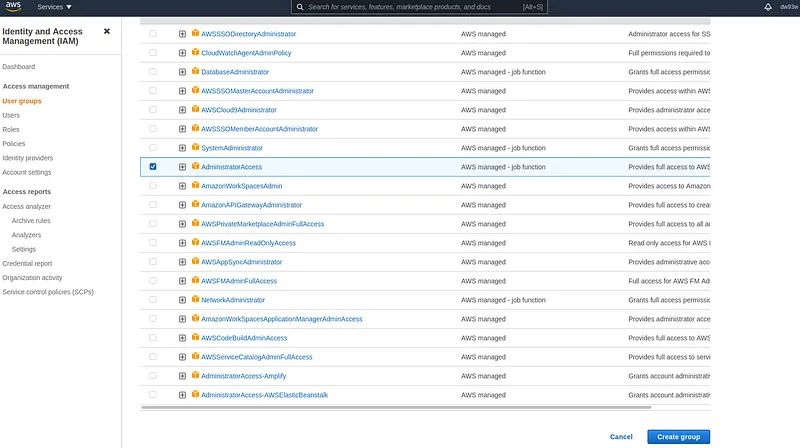Tick the AWSCodeBuildAdminAccess checkbox
800x448 pixels.
tap(153, 338)
